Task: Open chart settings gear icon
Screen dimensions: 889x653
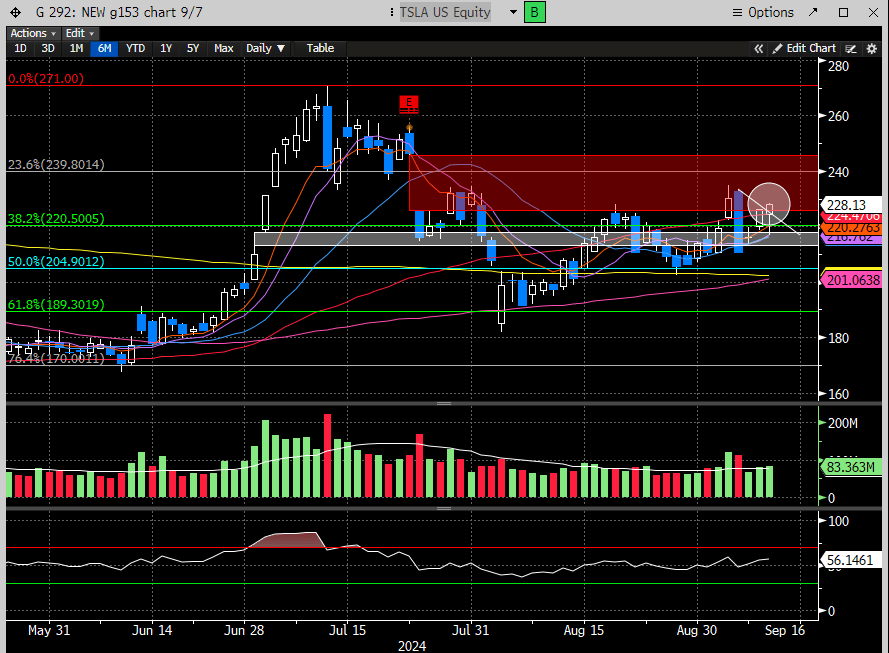Action: (871, 49)
